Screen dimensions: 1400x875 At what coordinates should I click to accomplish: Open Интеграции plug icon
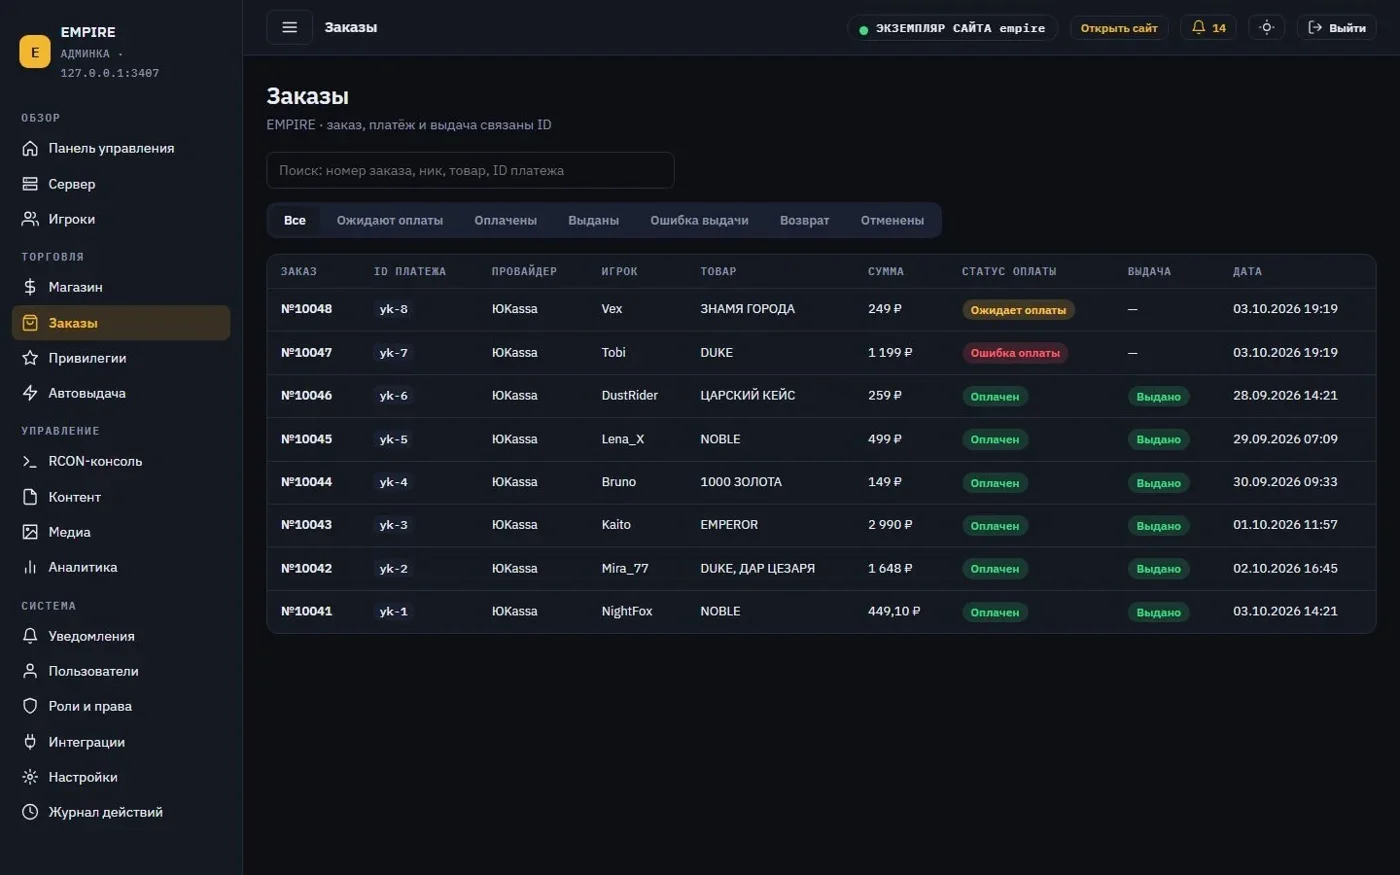pyautogui.click(x=30, y=742)
